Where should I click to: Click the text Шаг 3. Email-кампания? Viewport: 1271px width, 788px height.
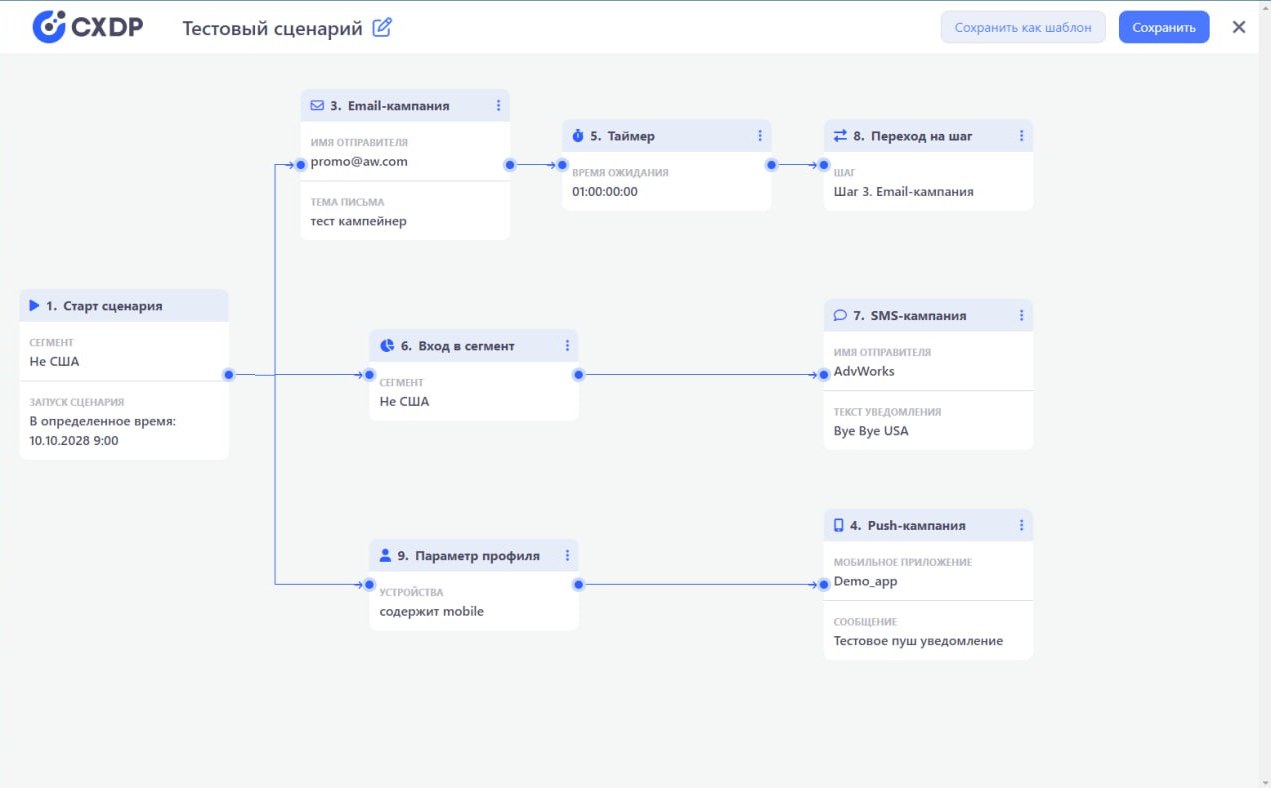click(x=904, y=191)
